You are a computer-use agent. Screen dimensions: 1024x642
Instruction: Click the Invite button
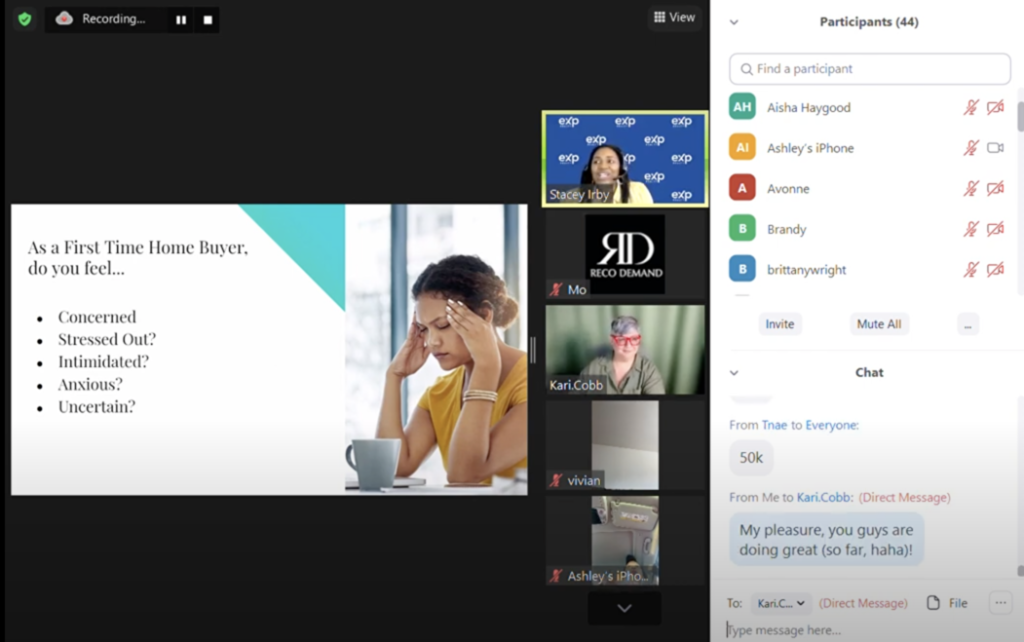(x=780, y=324)
